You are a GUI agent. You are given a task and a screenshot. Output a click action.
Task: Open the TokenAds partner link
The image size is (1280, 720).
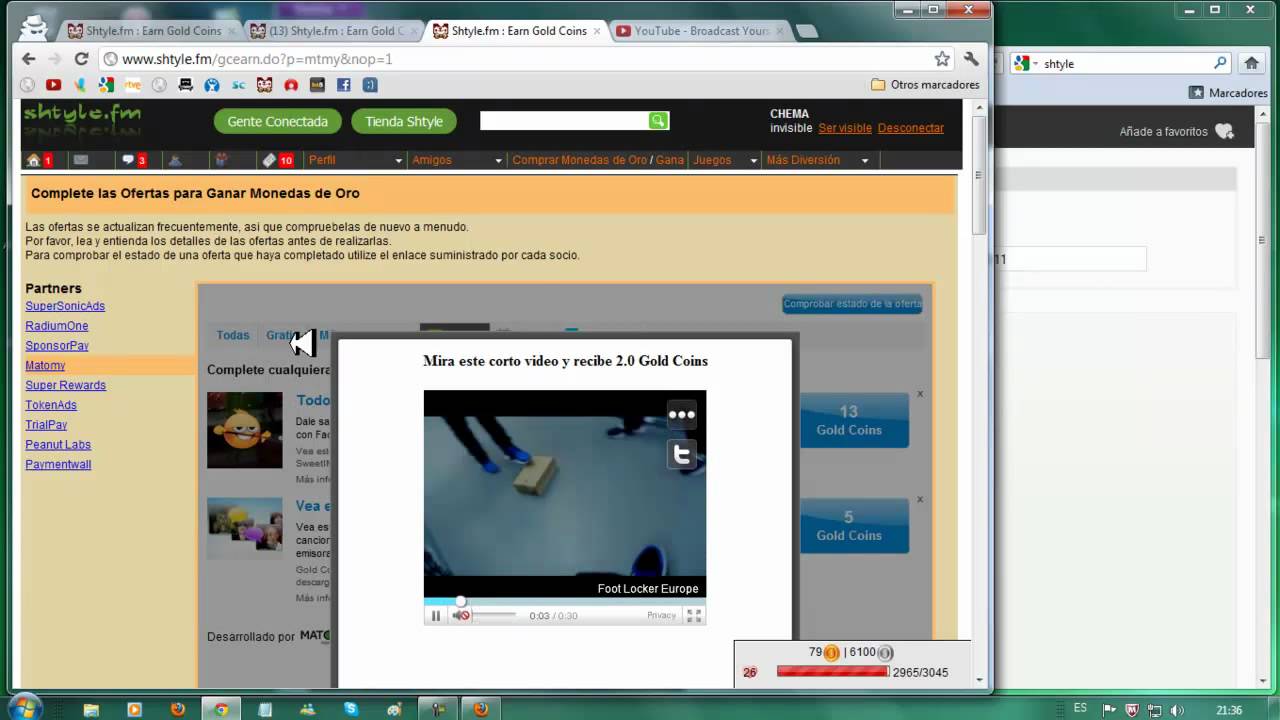(51, 405)
